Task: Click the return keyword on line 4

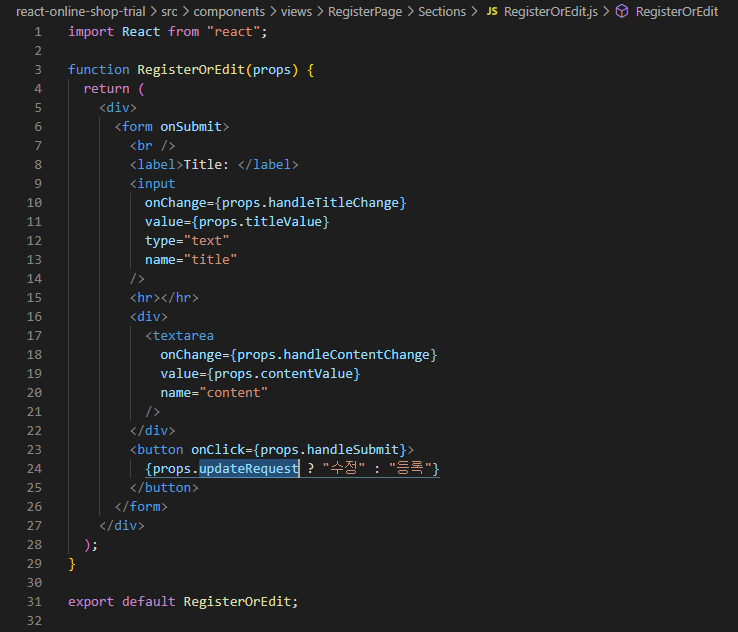Action: pyautogui.click(x=106, y=89)
